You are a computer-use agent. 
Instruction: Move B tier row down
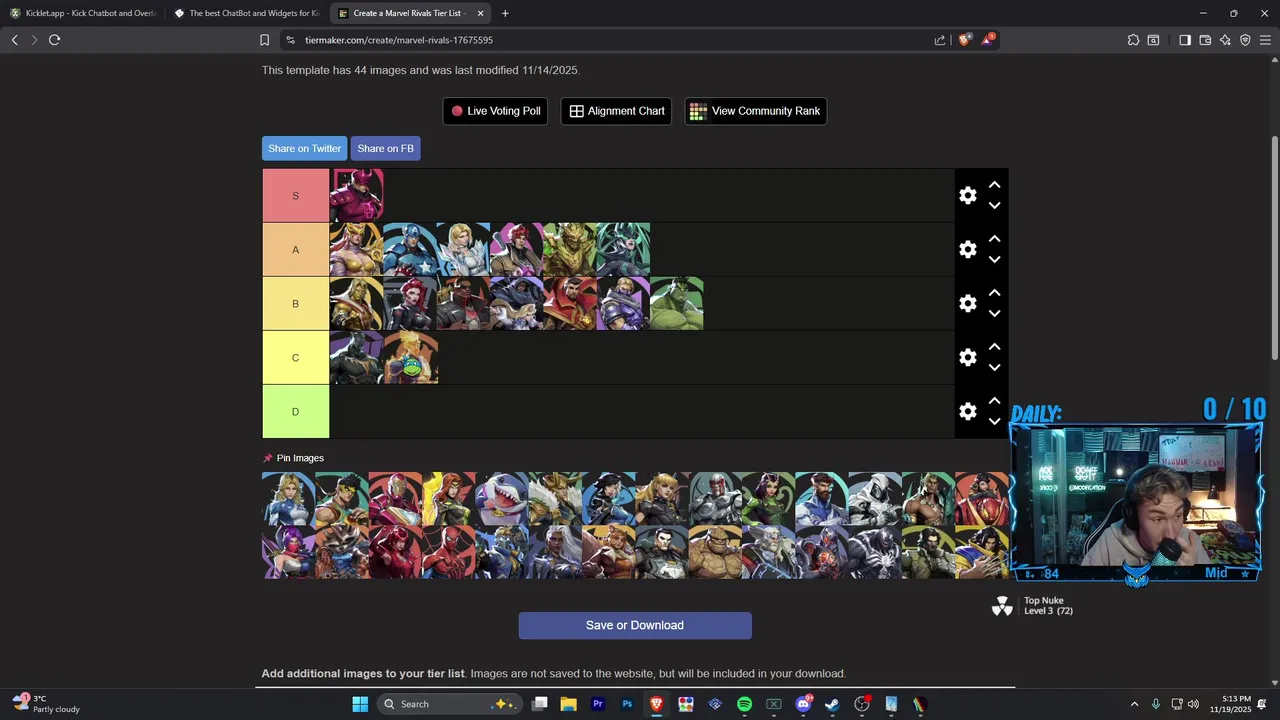click(994, 314)
